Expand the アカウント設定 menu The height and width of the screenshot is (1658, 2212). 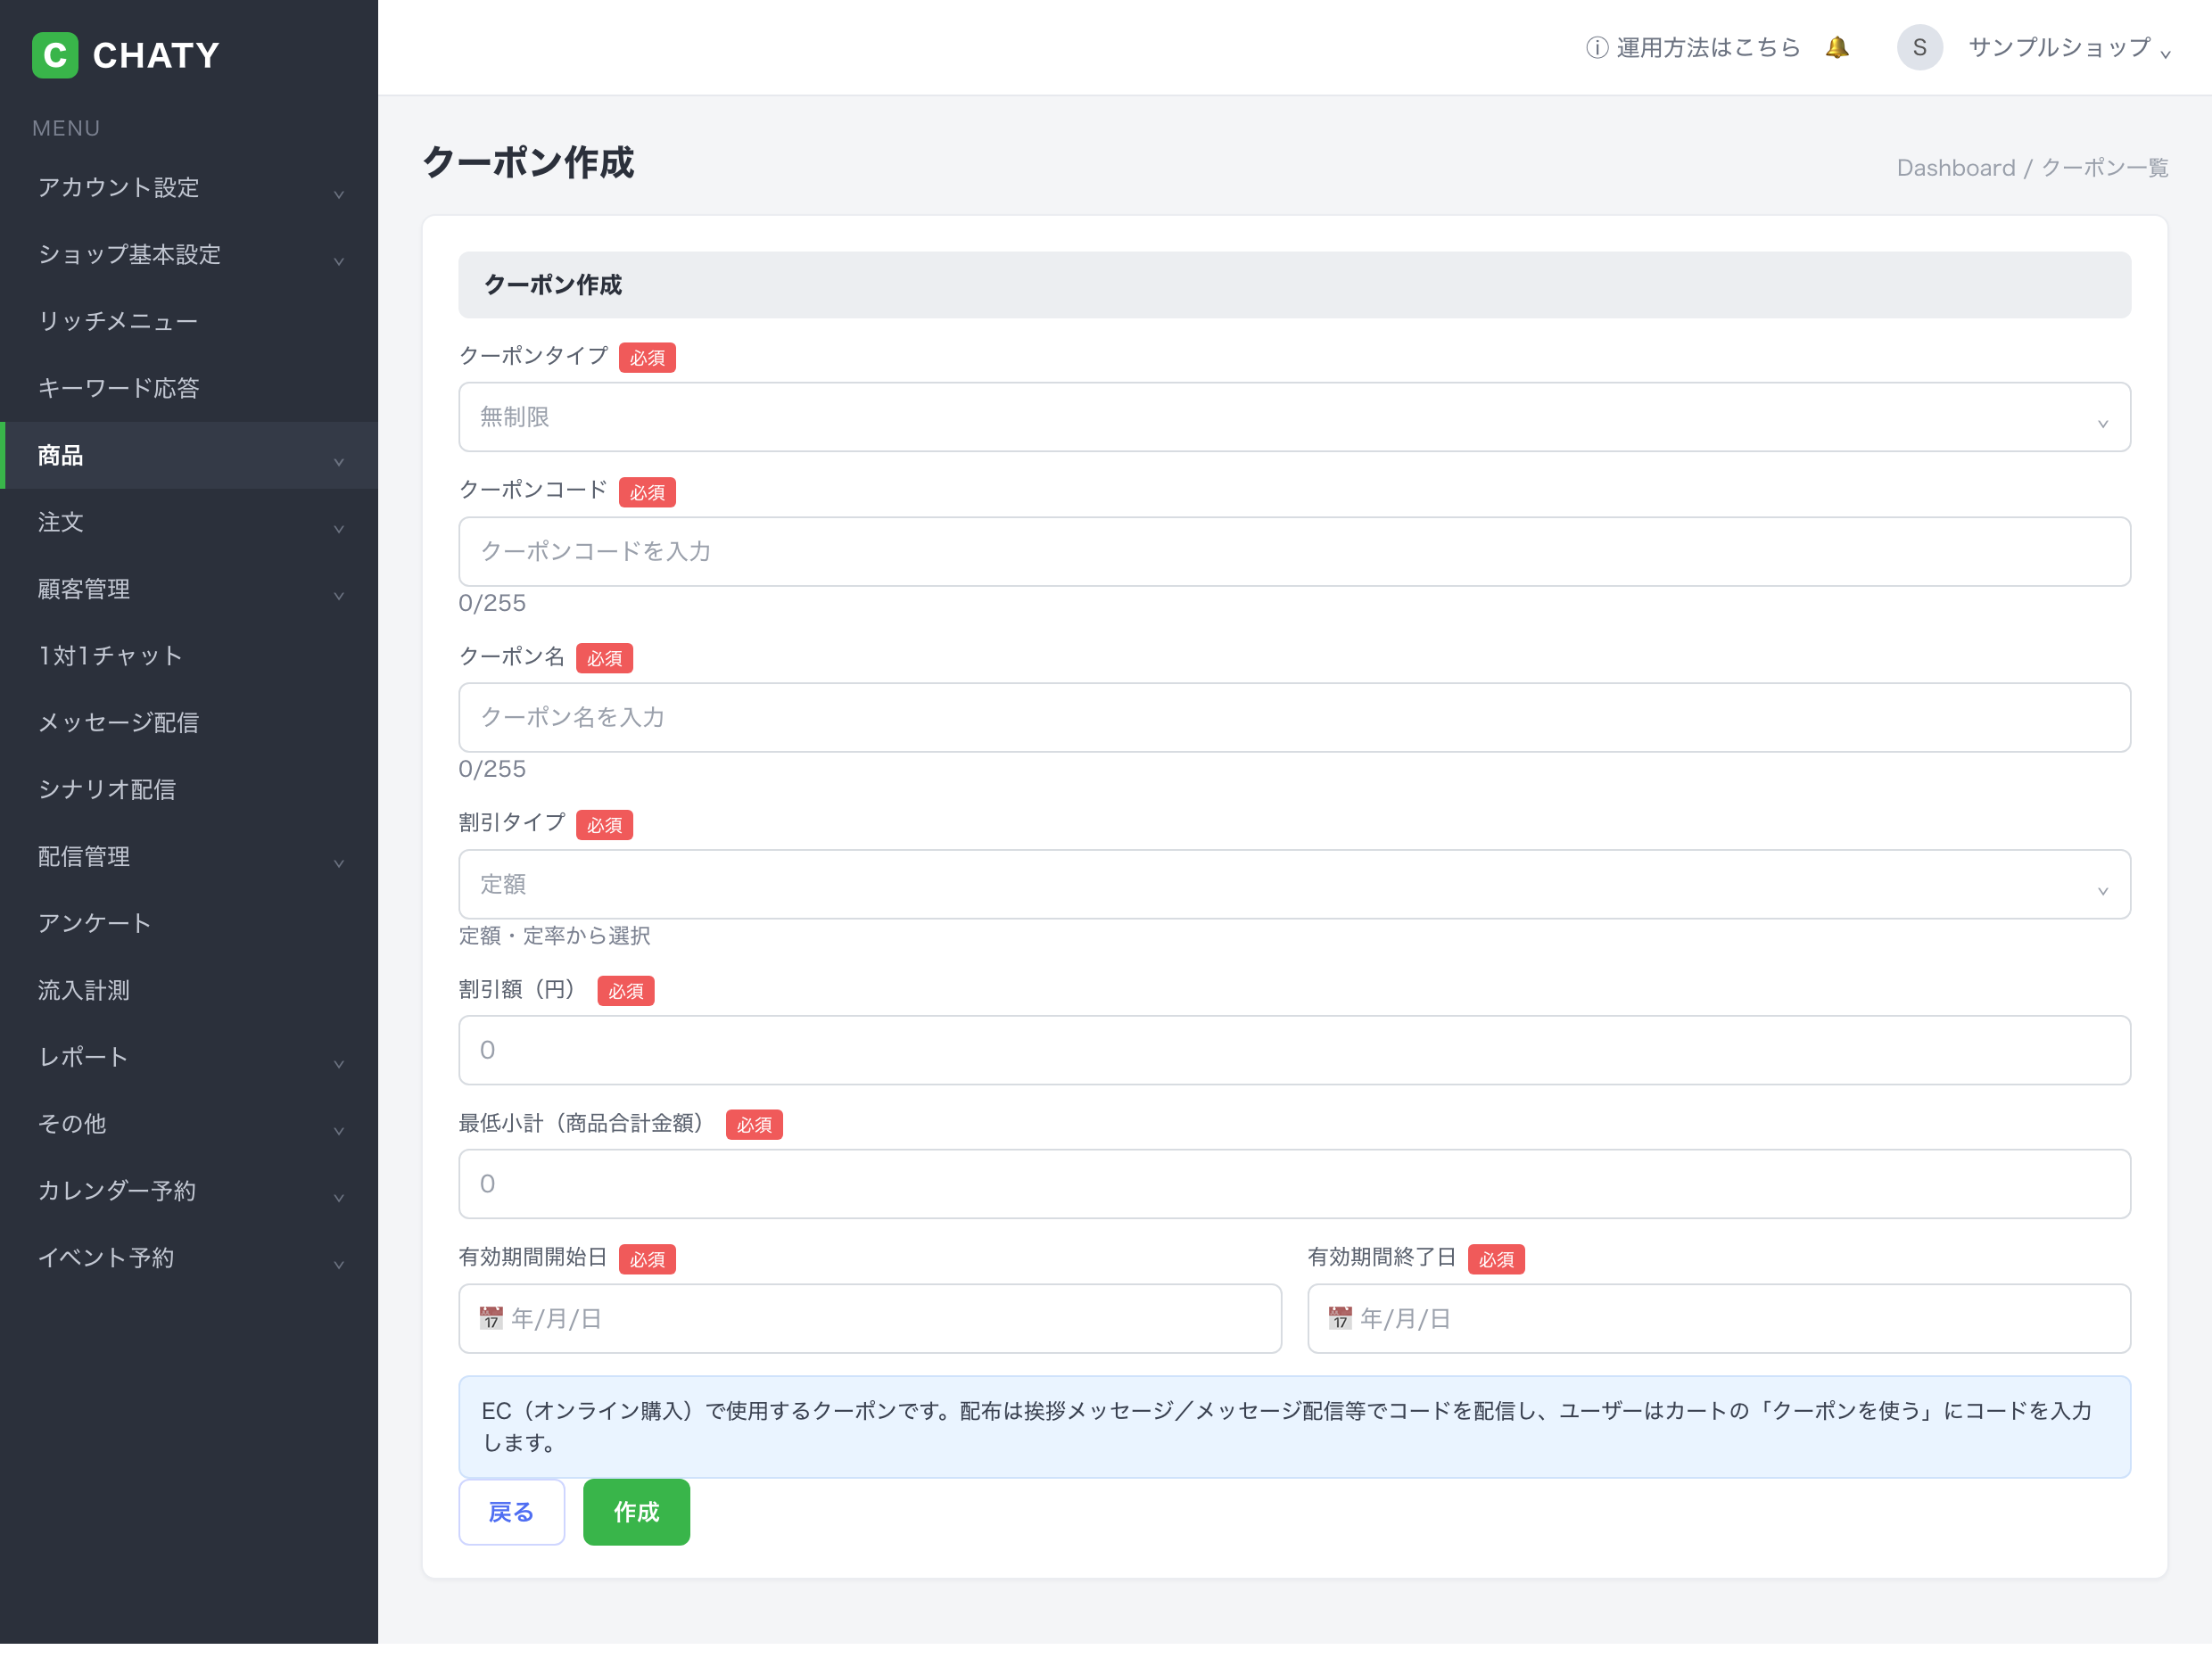[x=189, y=188]
